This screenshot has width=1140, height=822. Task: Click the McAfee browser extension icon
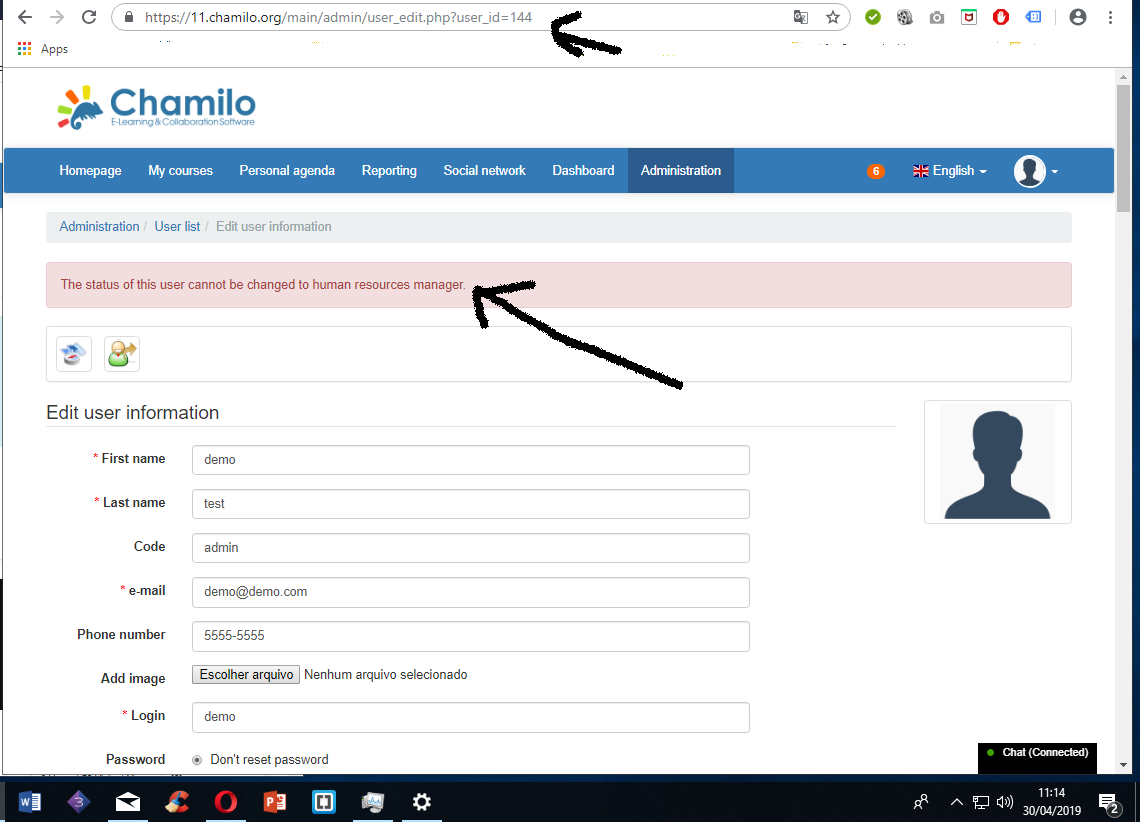click(x=969, y=17)
